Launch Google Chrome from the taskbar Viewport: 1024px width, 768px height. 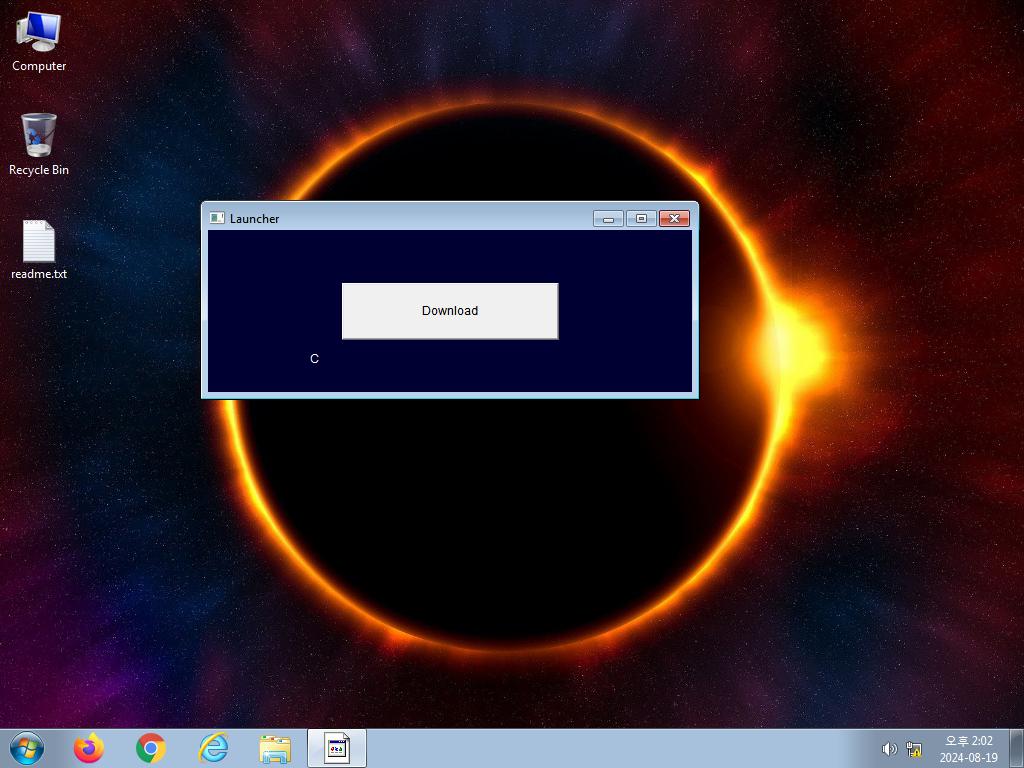(151, 748)
